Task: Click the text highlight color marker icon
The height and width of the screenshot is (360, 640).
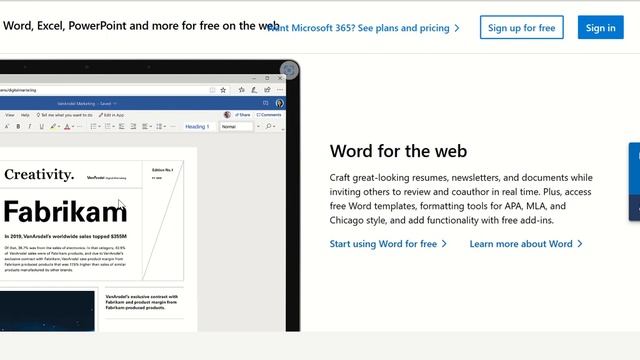Action: pyautogui.click(x=53, y=126)
